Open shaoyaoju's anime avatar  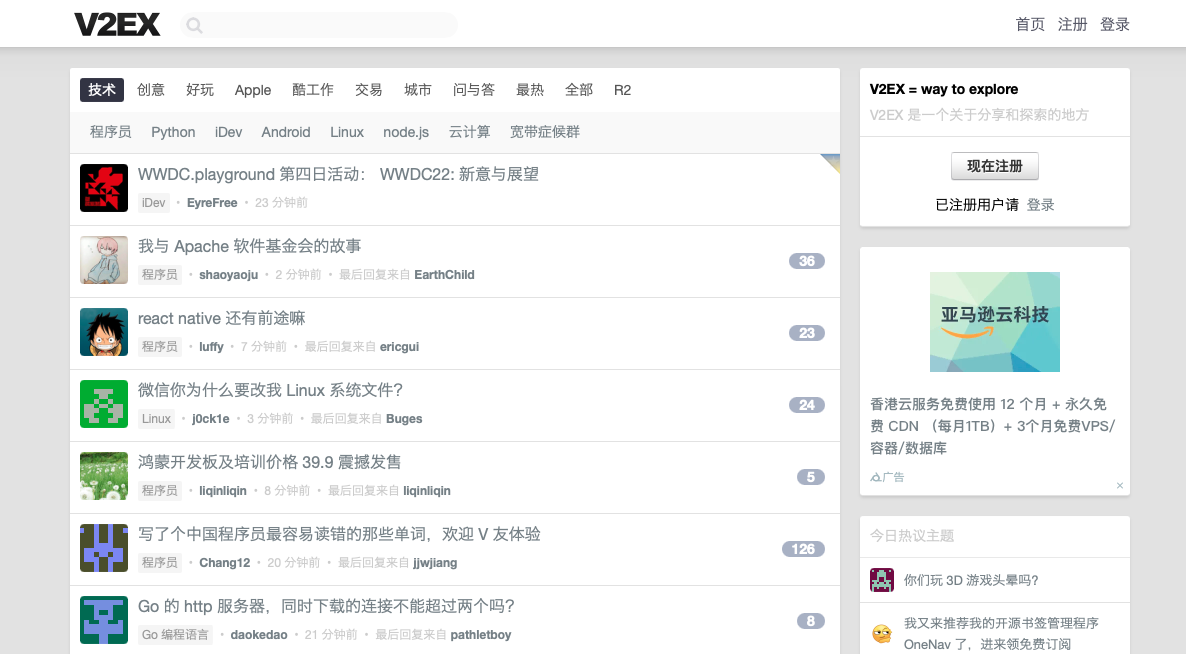(104, 260)
